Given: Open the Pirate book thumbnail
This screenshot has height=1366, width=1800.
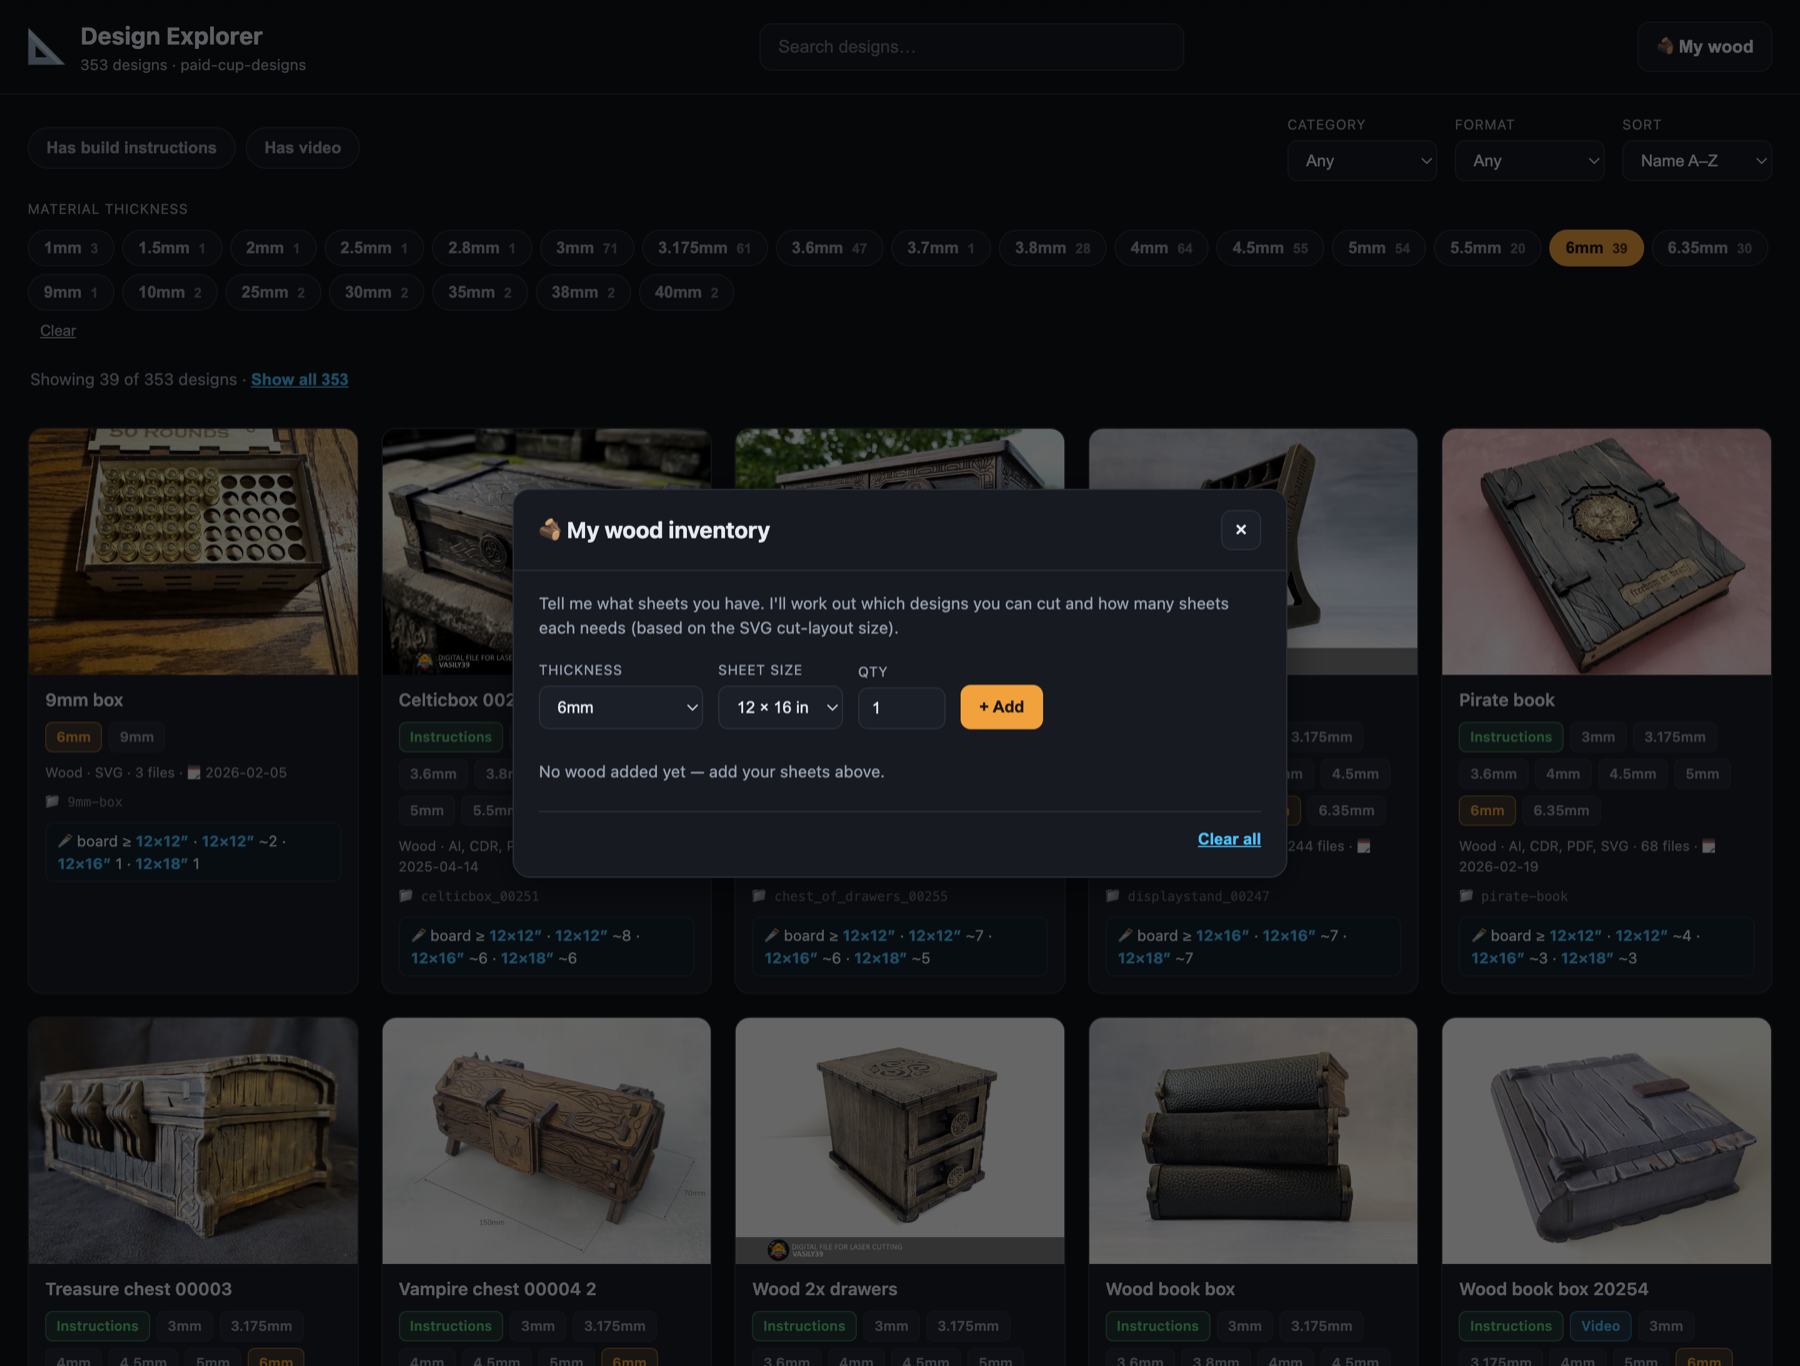Looking at the screenshot, I should click(1606, 552).
